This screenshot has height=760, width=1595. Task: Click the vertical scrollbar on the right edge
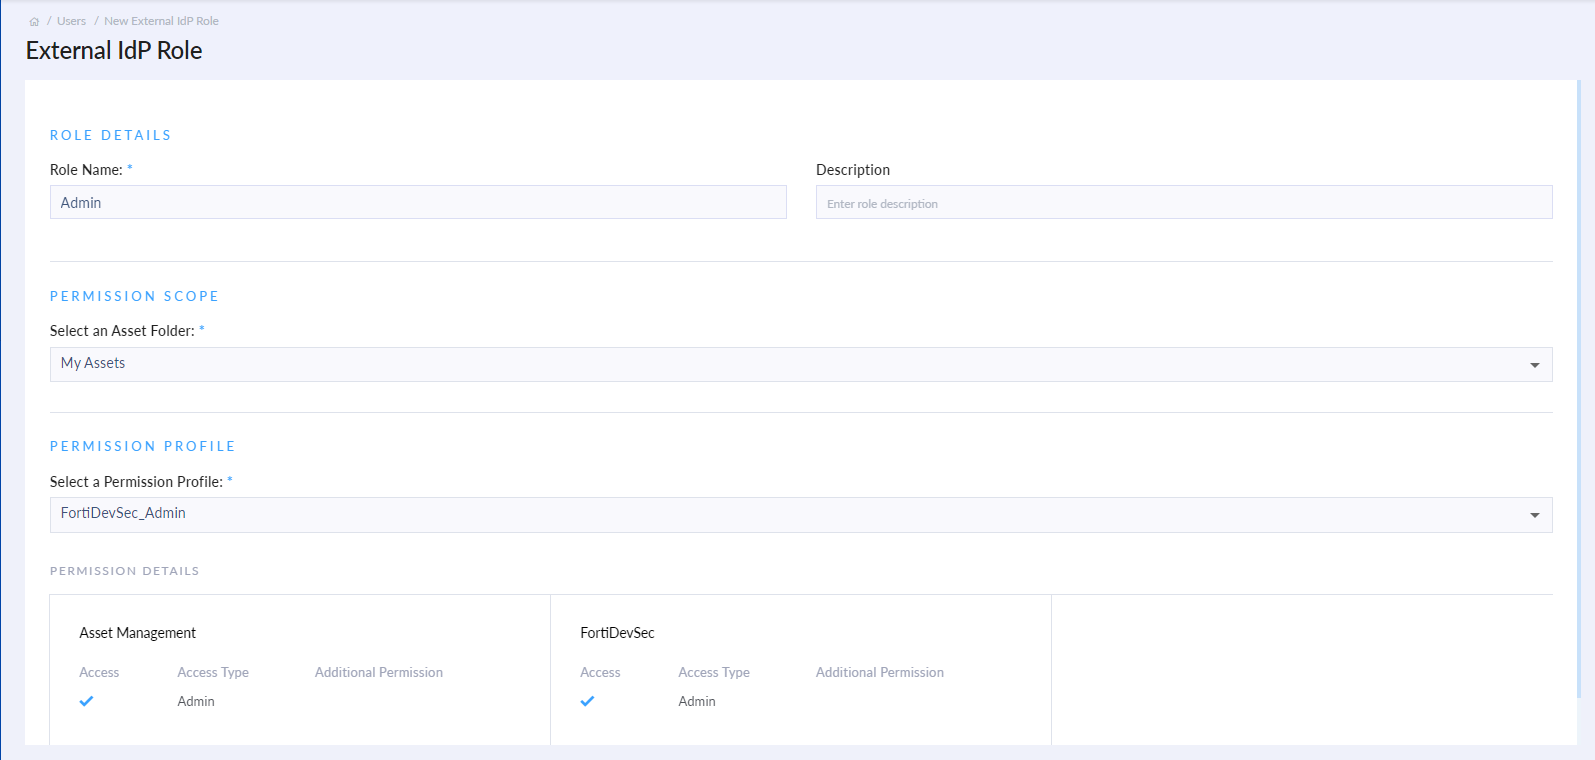pos(1579,390)
